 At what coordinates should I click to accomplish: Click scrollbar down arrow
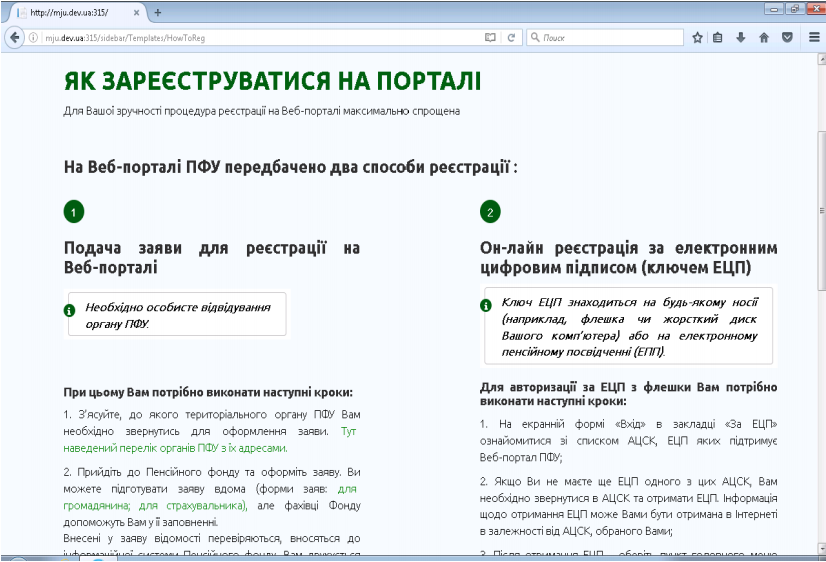click(x=821, y=549)
